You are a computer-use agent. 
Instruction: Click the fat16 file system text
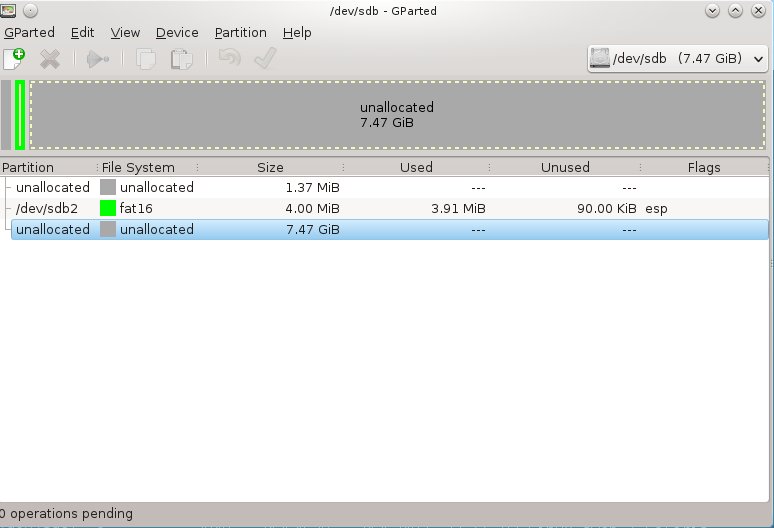pos(136,209)
